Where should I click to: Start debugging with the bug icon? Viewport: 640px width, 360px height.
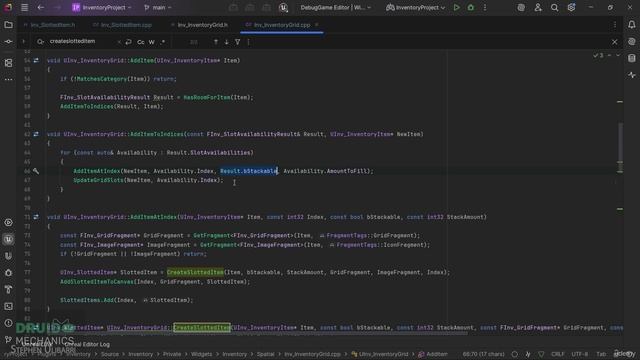point(471,7)
